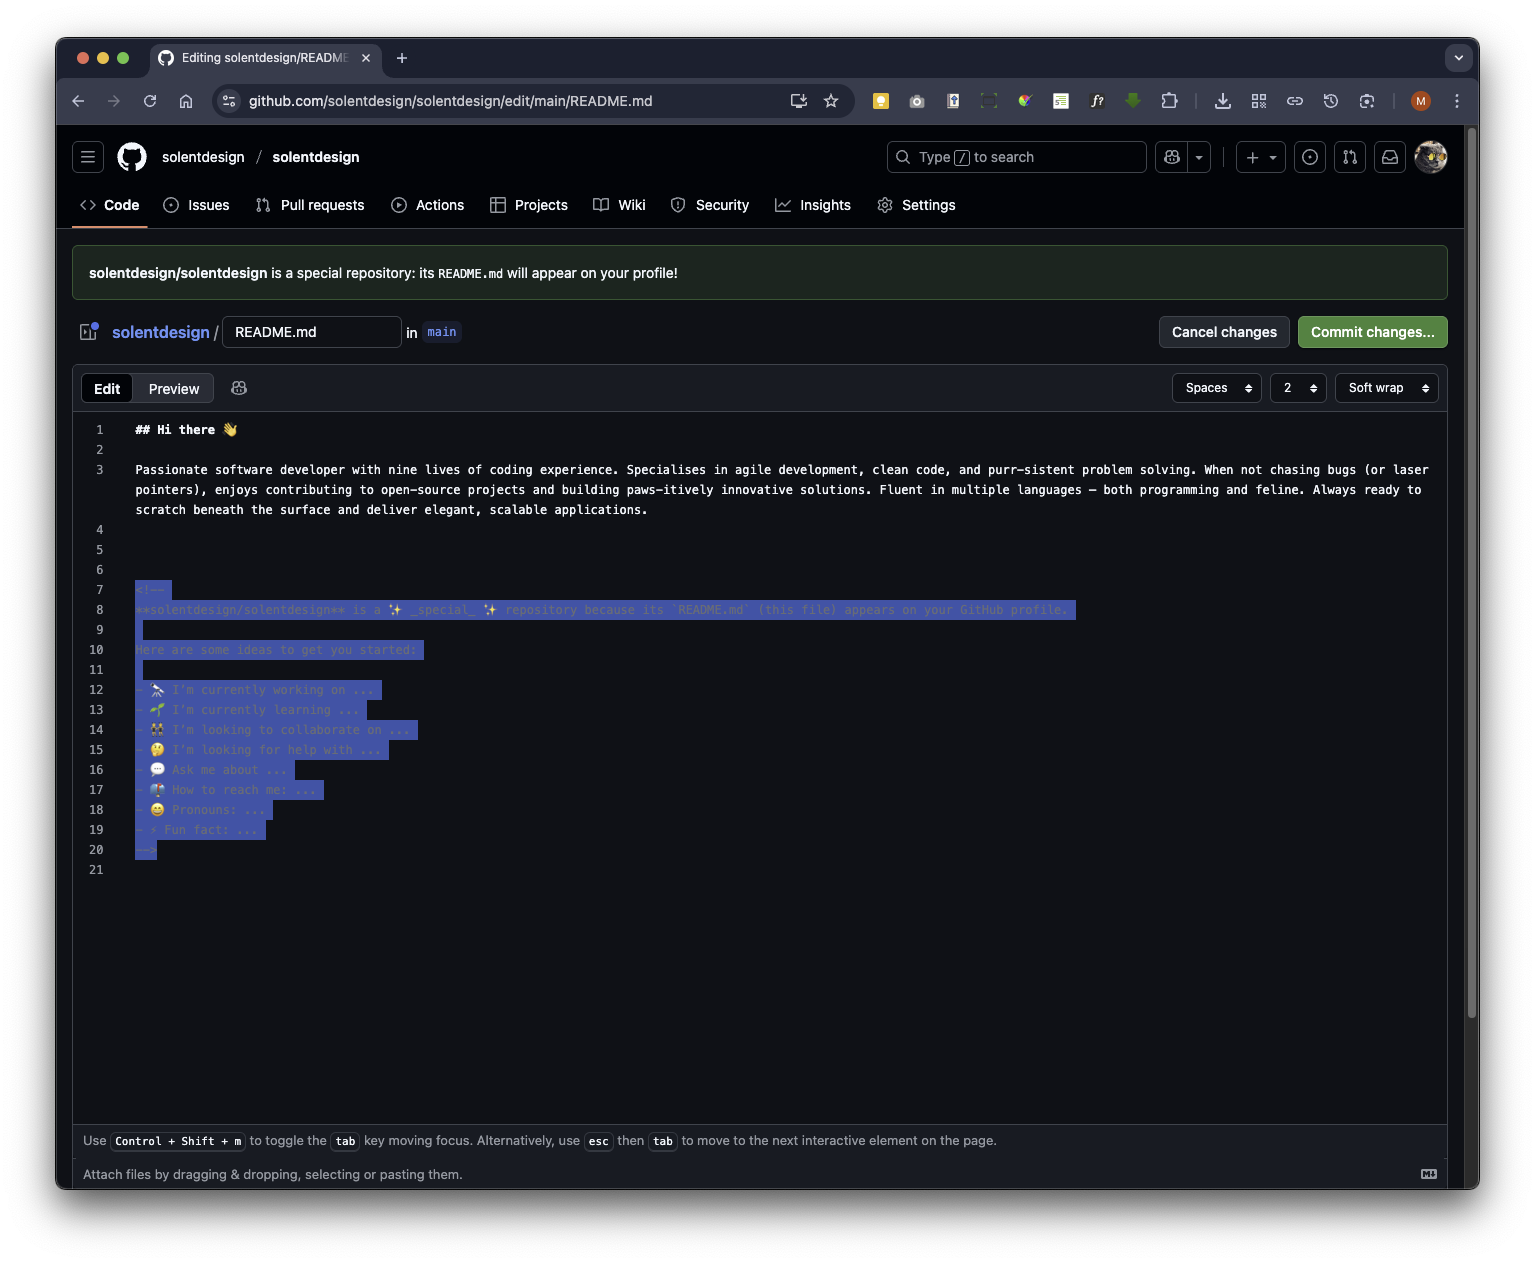Switch to the Preview tab

(x=174, y=389)
